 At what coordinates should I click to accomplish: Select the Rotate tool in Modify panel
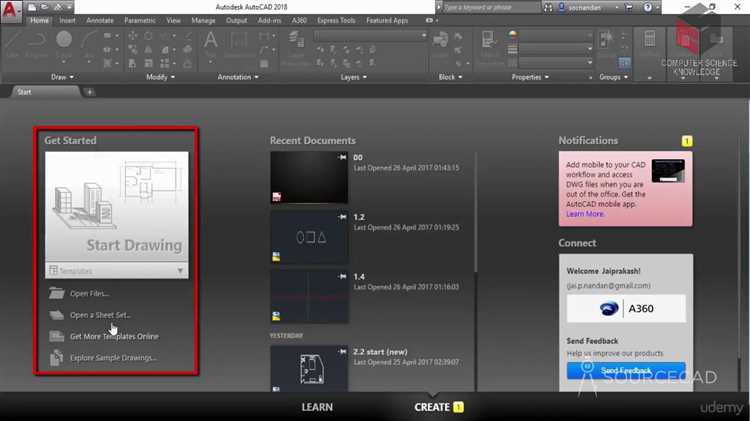pyautogui.click(x=148, y=36)
